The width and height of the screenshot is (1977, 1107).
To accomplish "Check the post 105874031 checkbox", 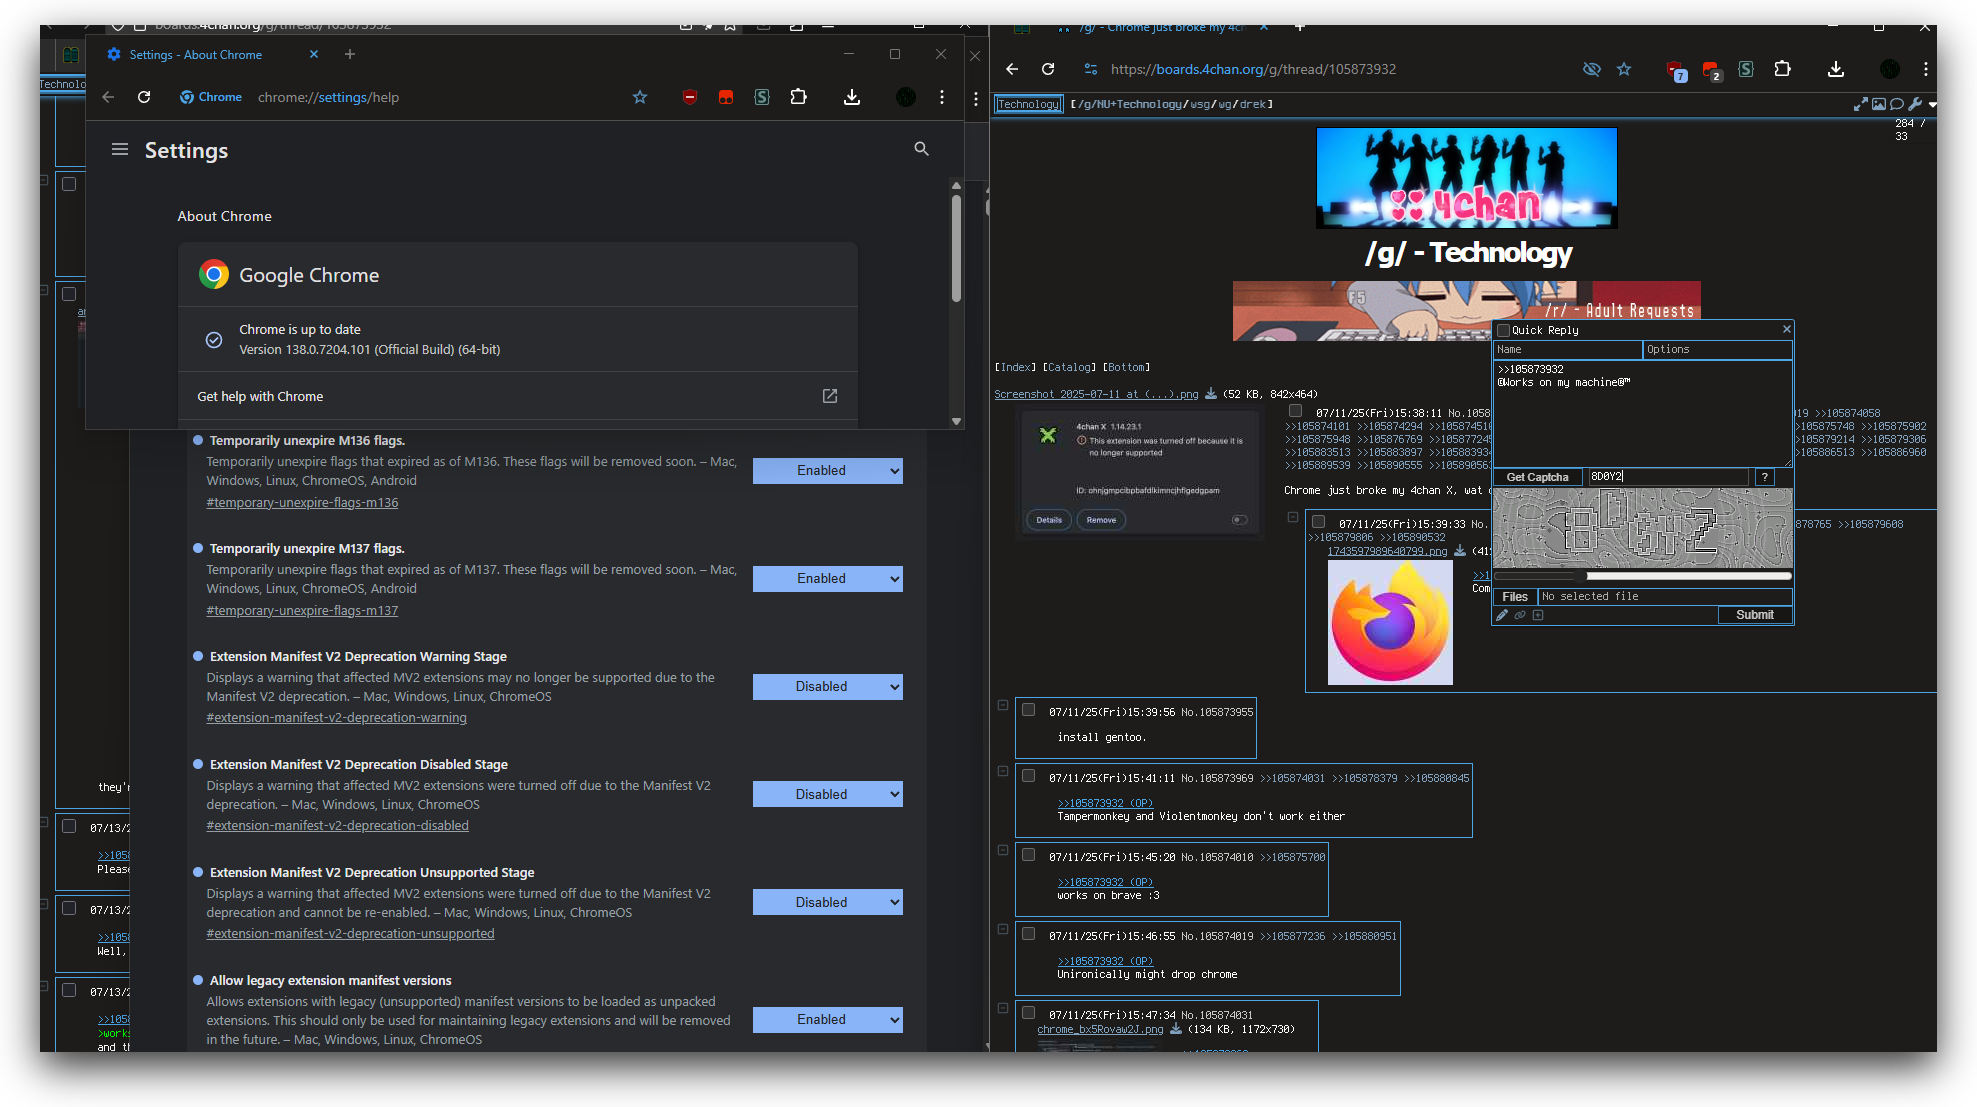I will coord(1028,1013).
